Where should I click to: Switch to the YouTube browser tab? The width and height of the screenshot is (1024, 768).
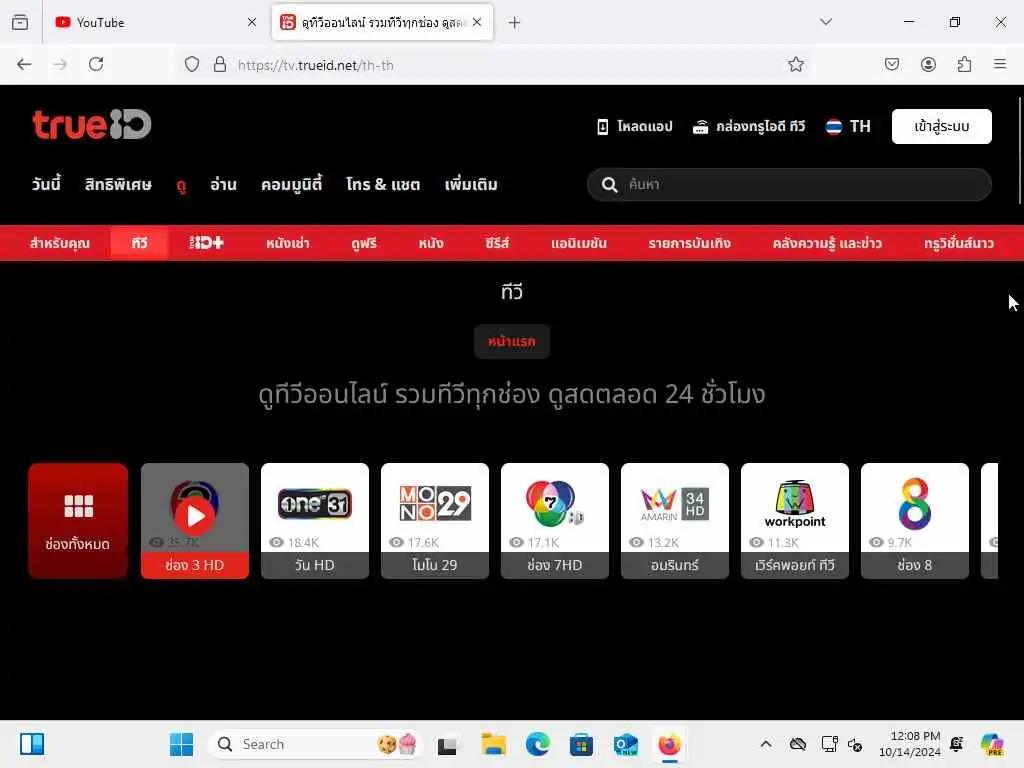coord(155,22)
